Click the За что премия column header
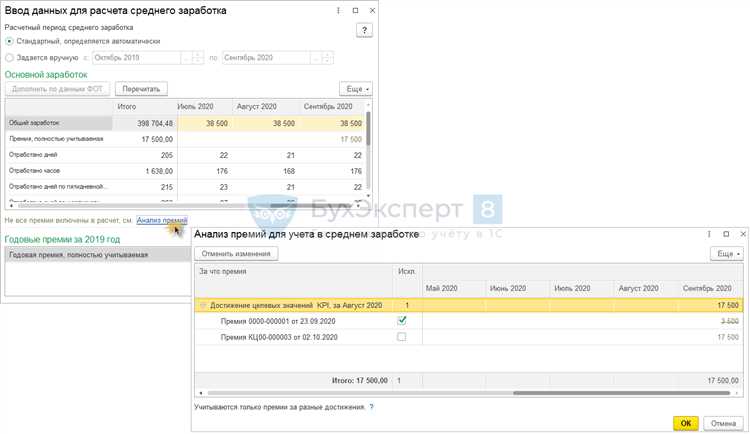 294,279
